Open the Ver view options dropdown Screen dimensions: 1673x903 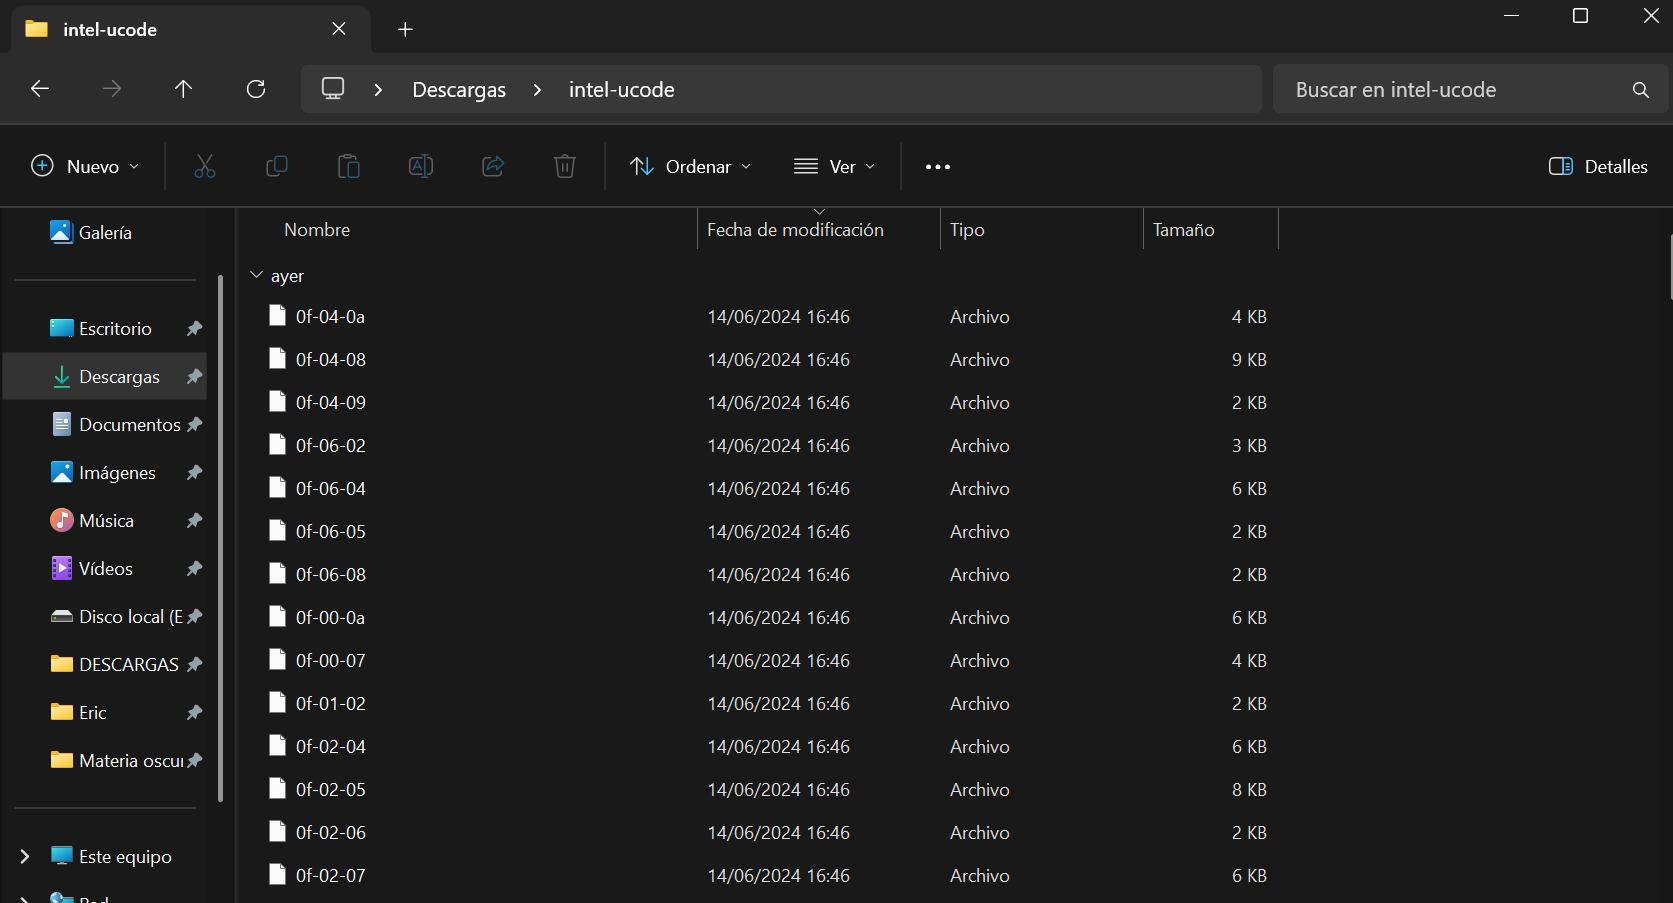pyautogui.click(x=834, y=166)
